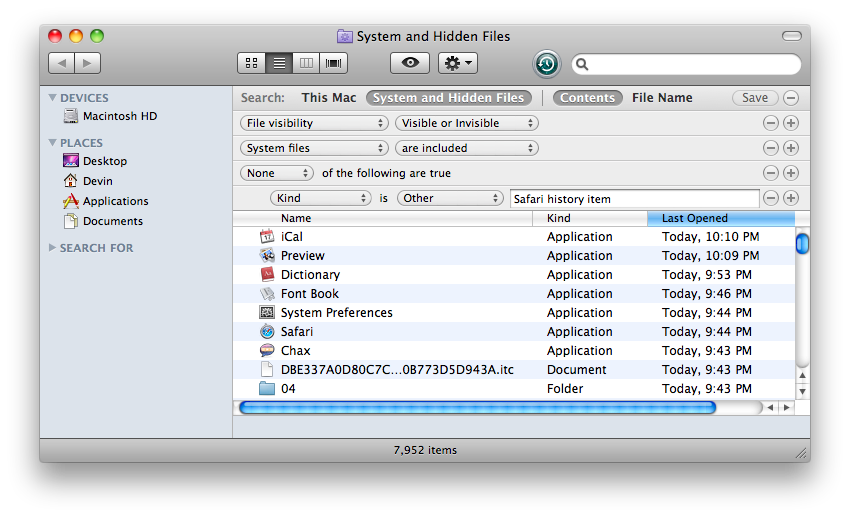Add a criterion after System files
Image resolution: width=850 pixels, height=517 pixels.
(791, 148)
